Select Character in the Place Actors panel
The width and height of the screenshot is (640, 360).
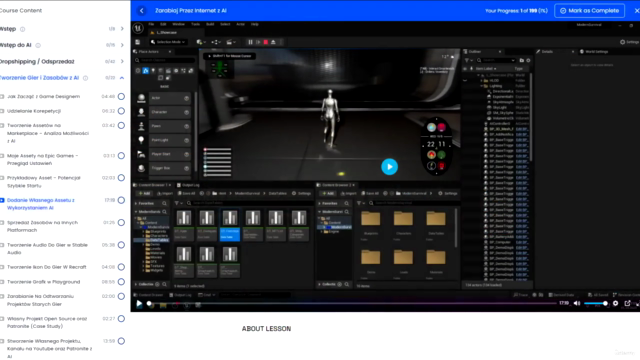tap(163, 112)
